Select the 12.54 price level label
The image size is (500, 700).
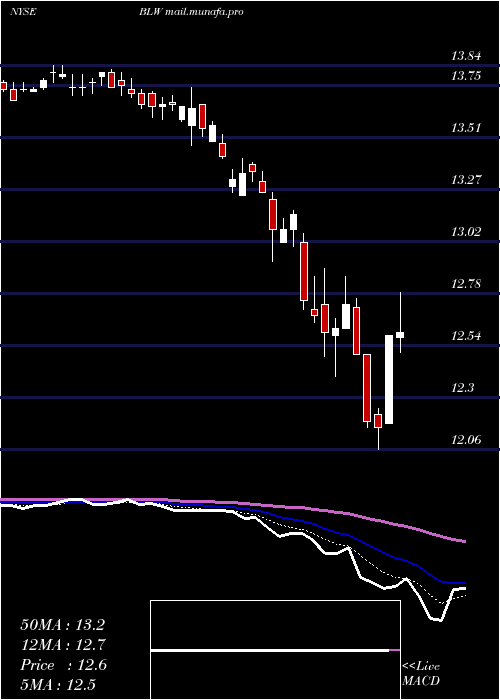tap(466, 336)
